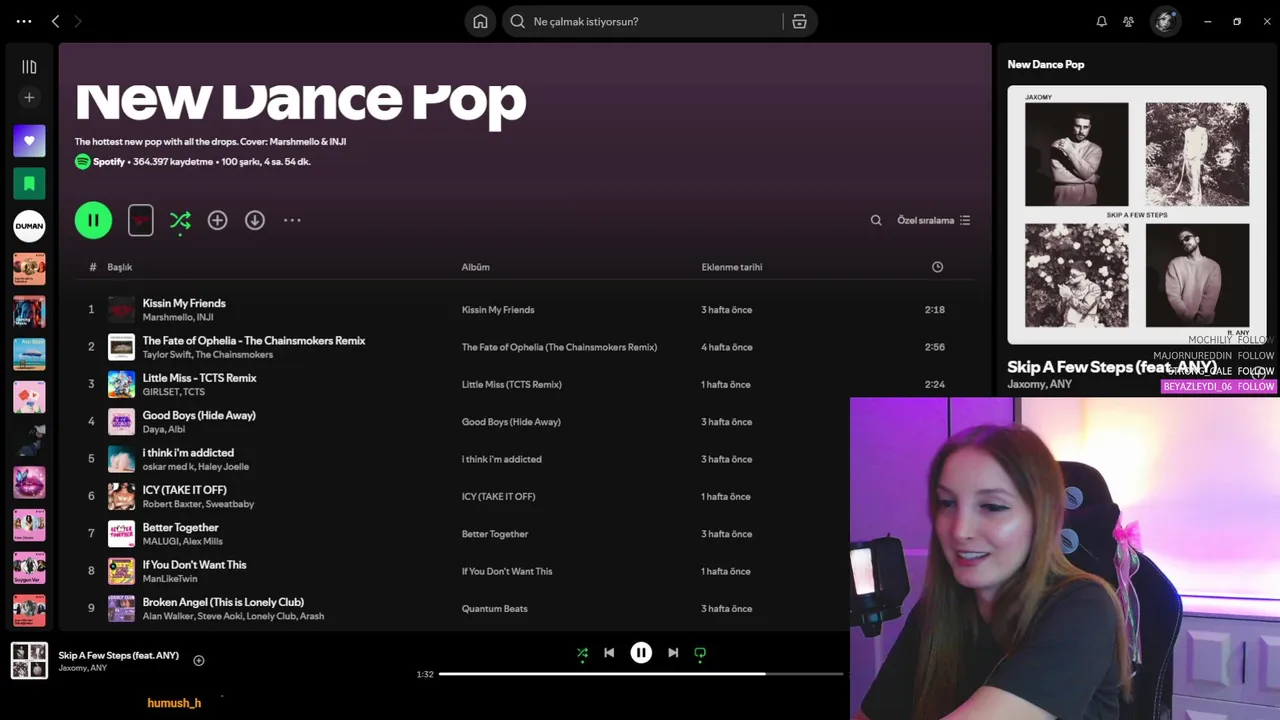Open the Browse icon in search bar
This screenshot has width=1280, height=720.
pyautogui.click(x=799, y=21)
